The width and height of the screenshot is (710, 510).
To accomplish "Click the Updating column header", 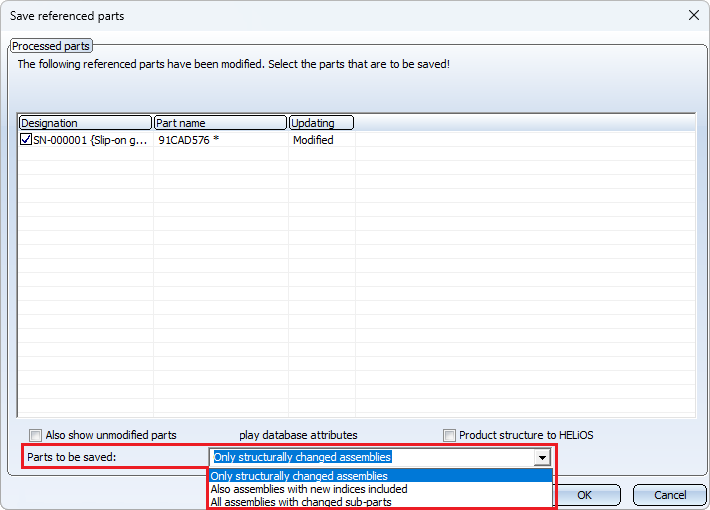I will coord(321,123).
